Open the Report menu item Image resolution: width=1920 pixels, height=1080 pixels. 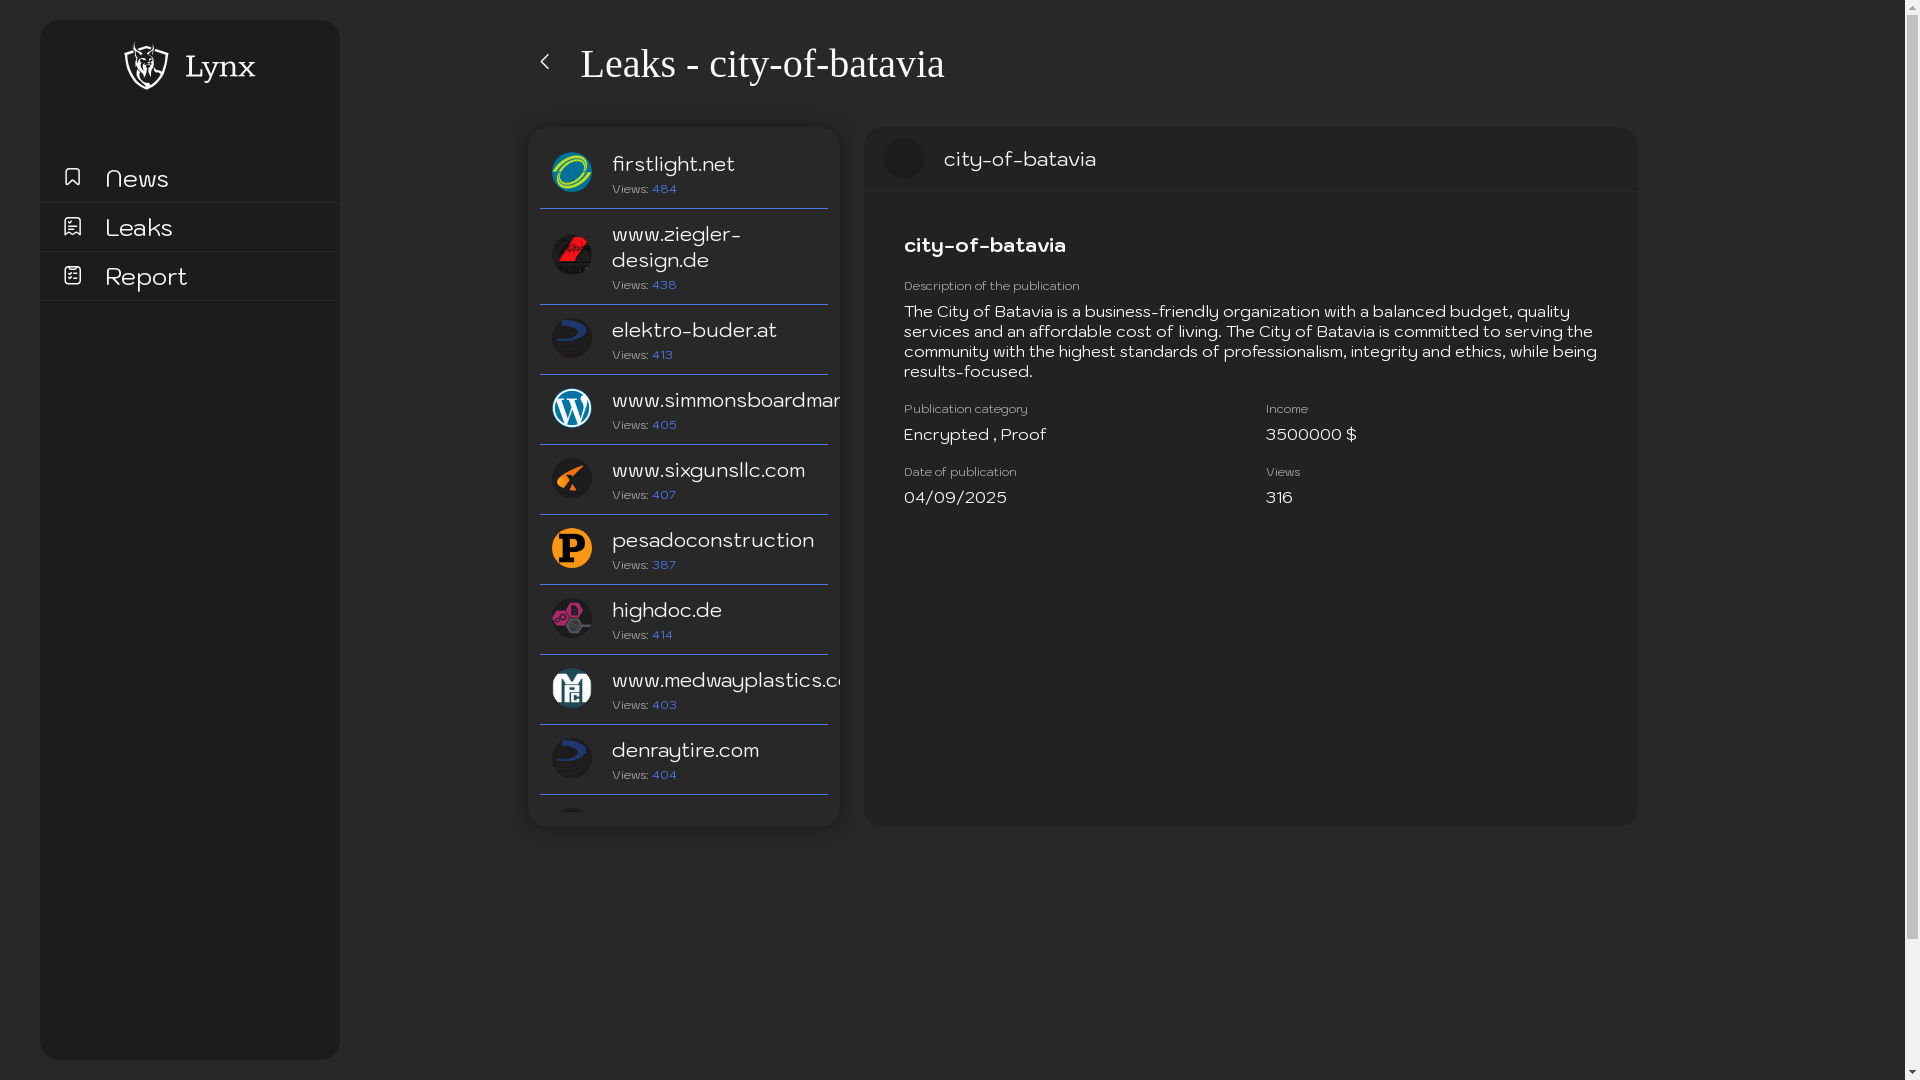[146, 277]
